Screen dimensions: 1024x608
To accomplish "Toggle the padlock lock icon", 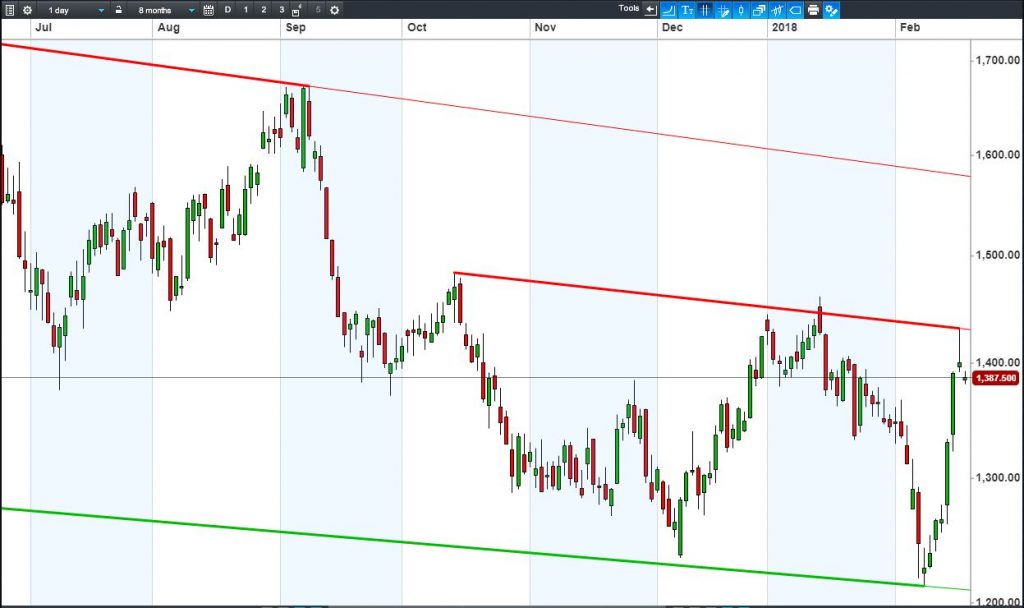I will click(x=118, y=10).
